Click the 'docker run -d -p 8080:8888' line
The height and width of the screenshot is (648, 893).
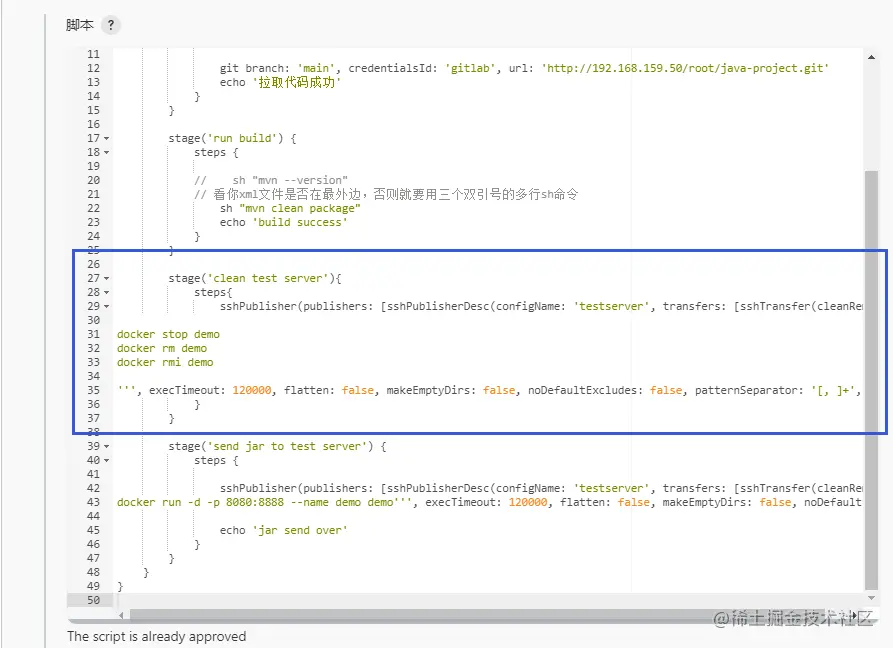coord(489,502)
